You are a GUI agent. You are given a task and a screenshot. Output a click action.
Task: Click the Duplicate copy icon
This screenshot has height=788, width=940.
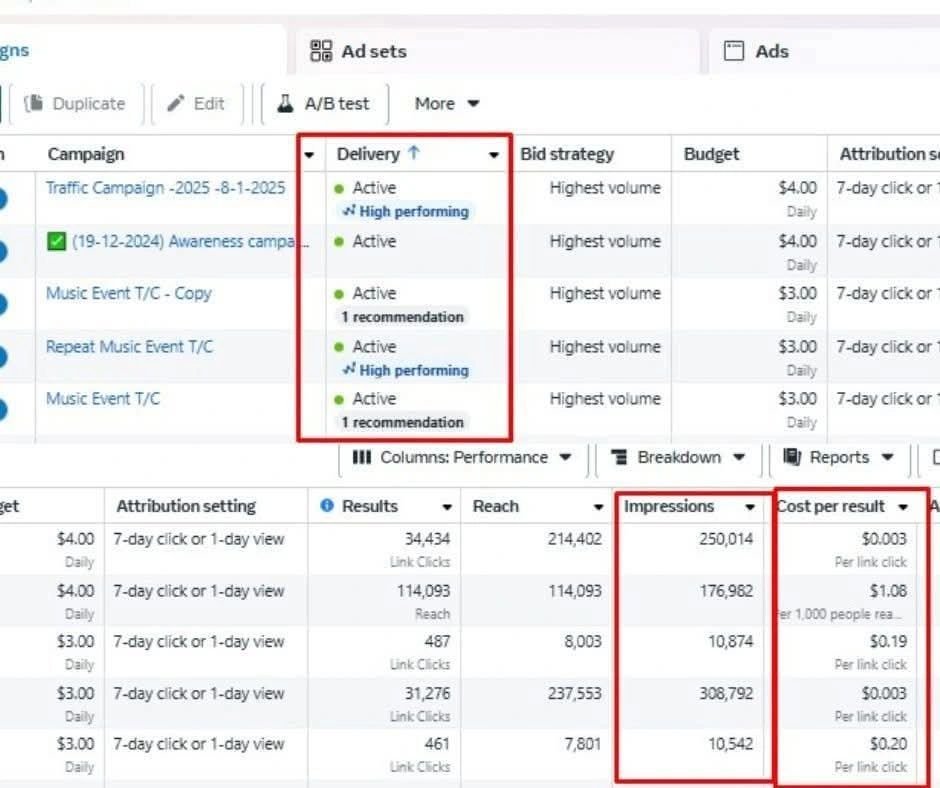tap(35, 104)
